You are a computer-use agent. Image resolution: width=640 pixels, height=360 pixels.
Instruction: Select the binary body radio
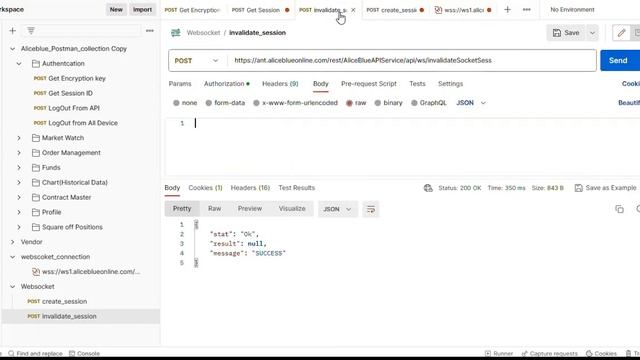(378, 103)
